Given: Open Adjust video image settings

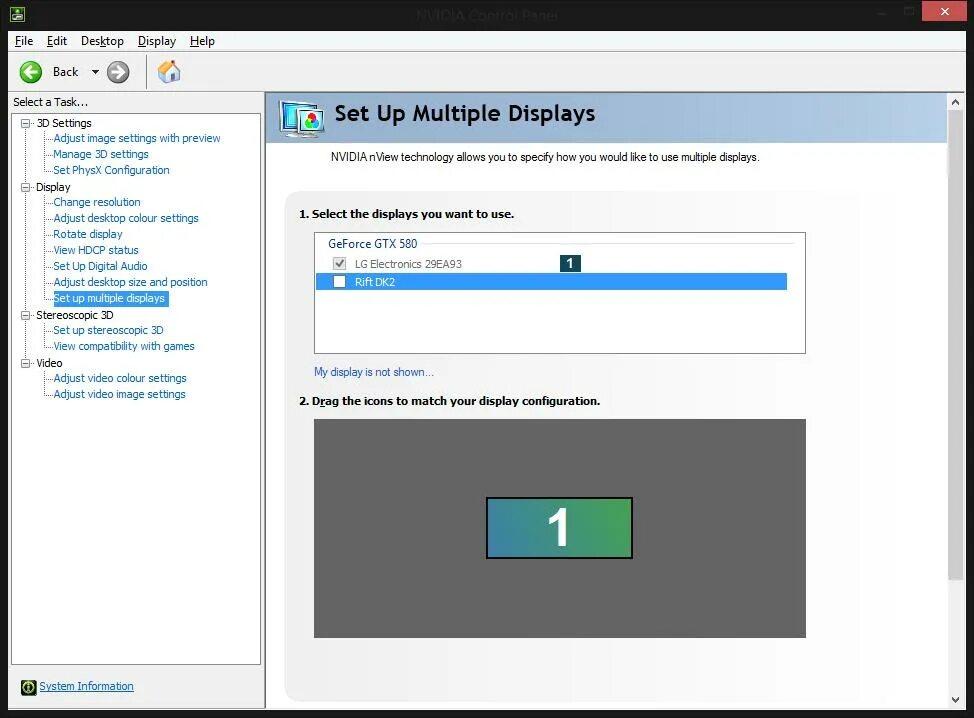Looking at the screenshot, I should [119, 394].
